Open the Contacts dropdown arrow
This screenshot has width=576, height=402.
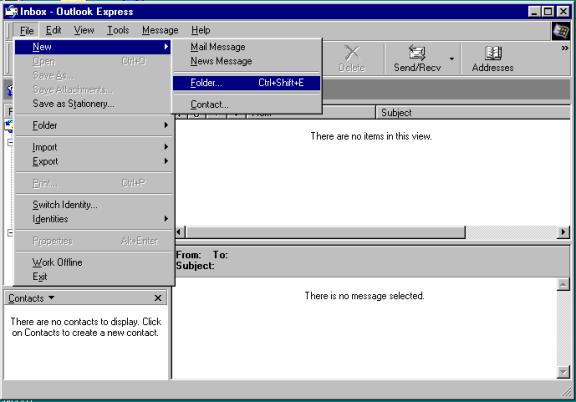(51, 298)
